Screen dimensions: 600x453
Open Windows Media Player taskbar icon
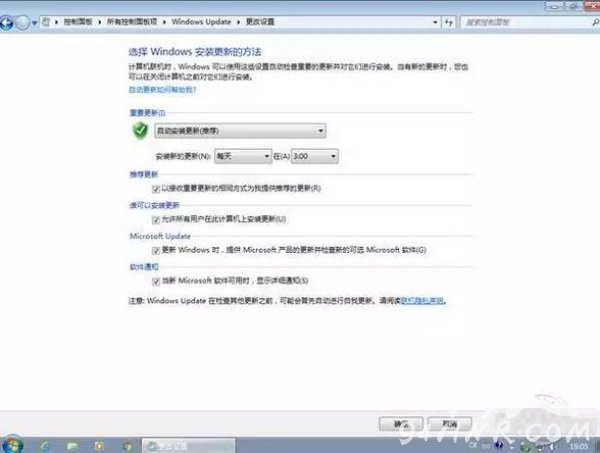tap(99, 446)
